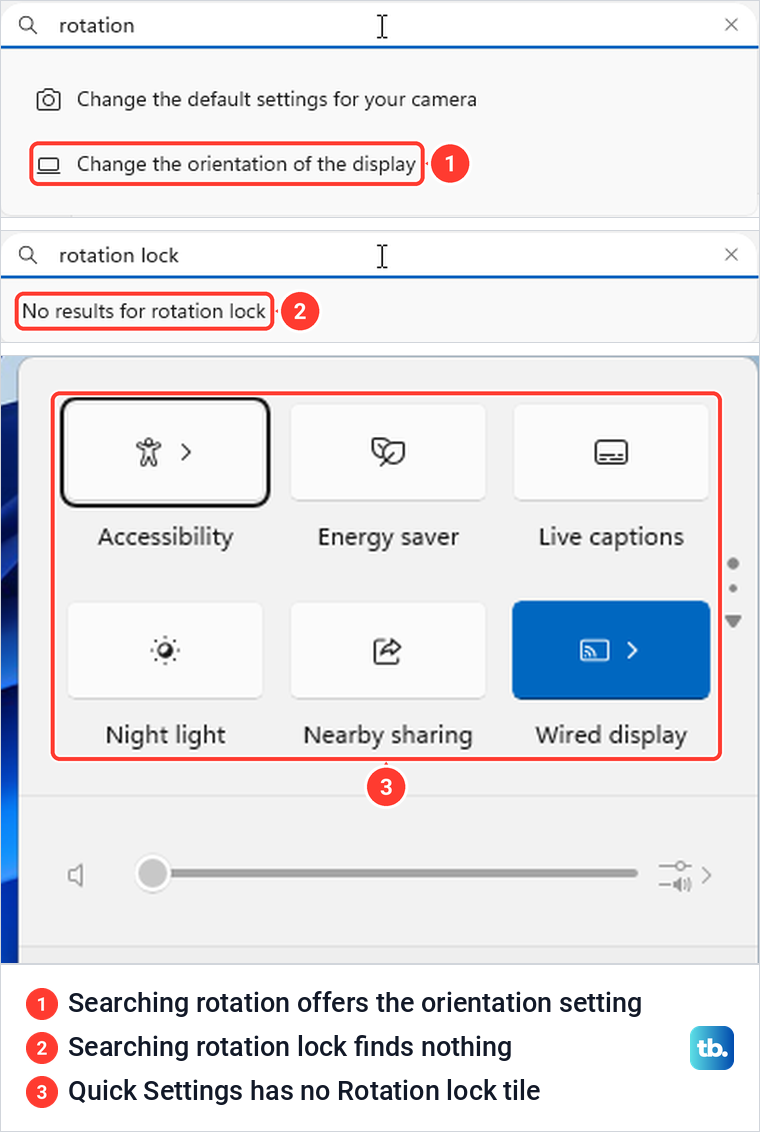Mute volume using the speaker icon
Screen dimensions: 760x1132
click(x=76, y=876)
